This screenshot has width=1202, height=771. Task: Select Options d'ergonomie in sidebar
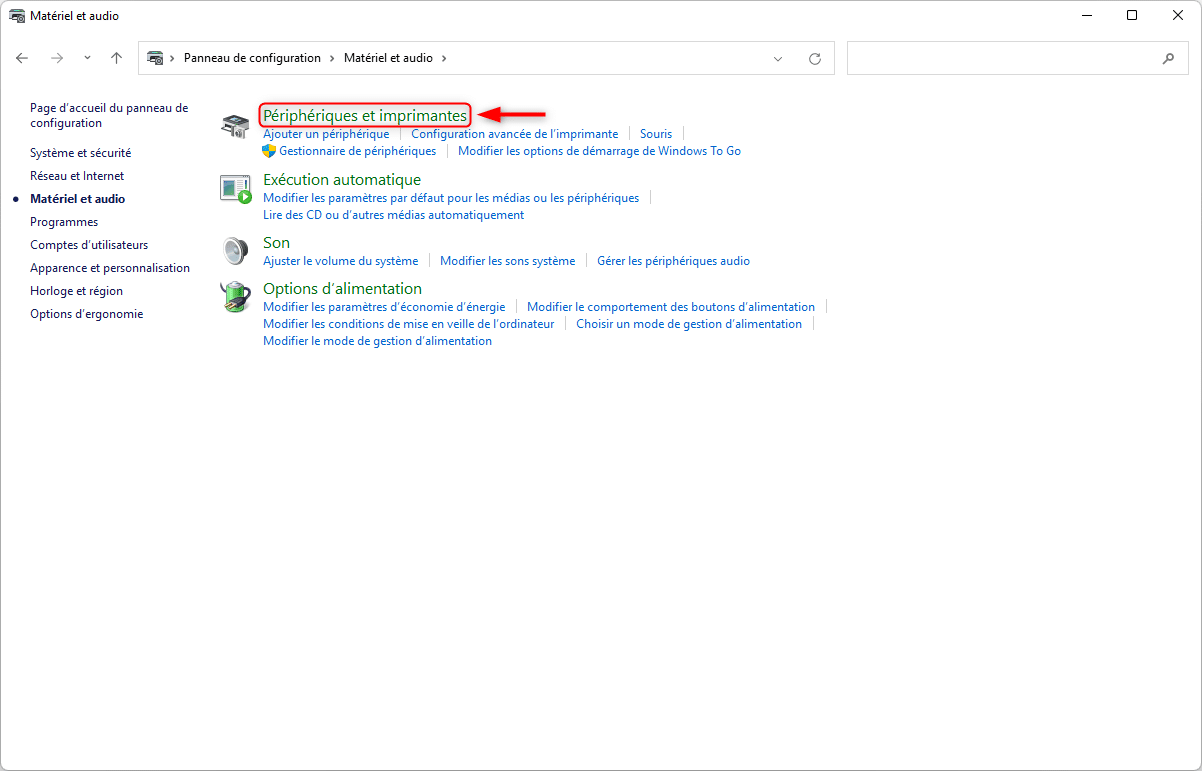pos(86,314)
